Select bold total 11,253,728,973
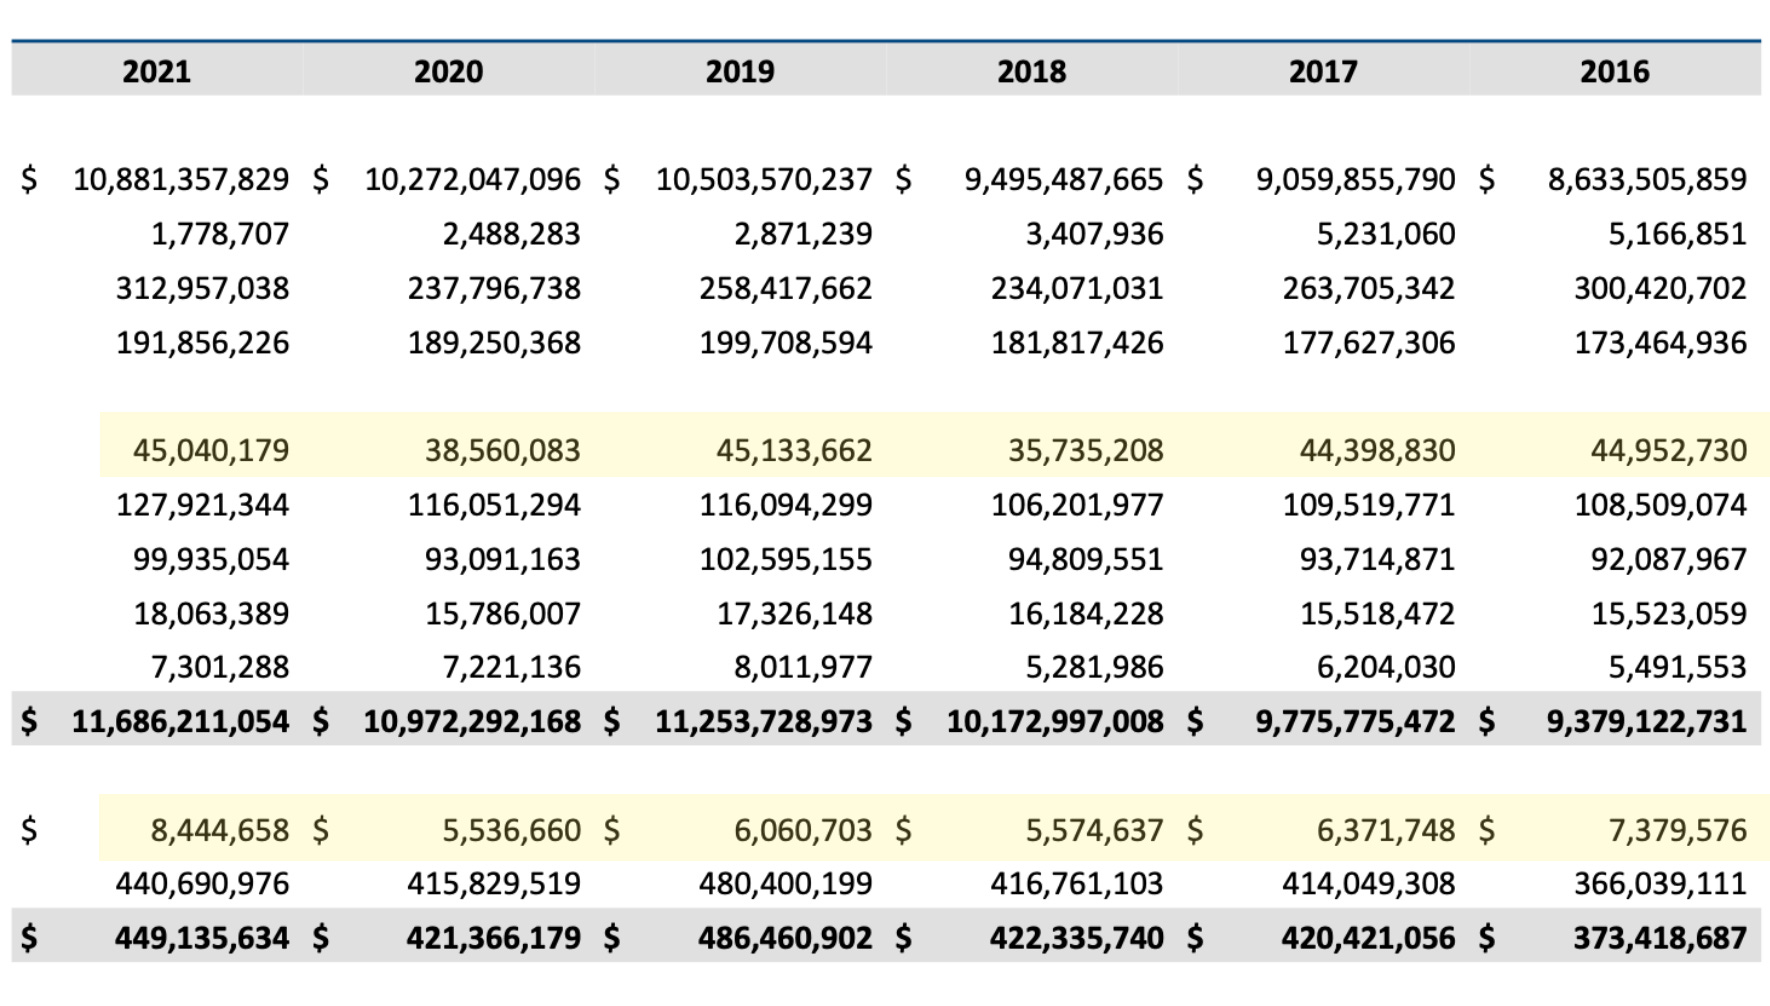The height and width of the screenshot is (1006, 1770). pyautogui.click(x=764, y=721)
